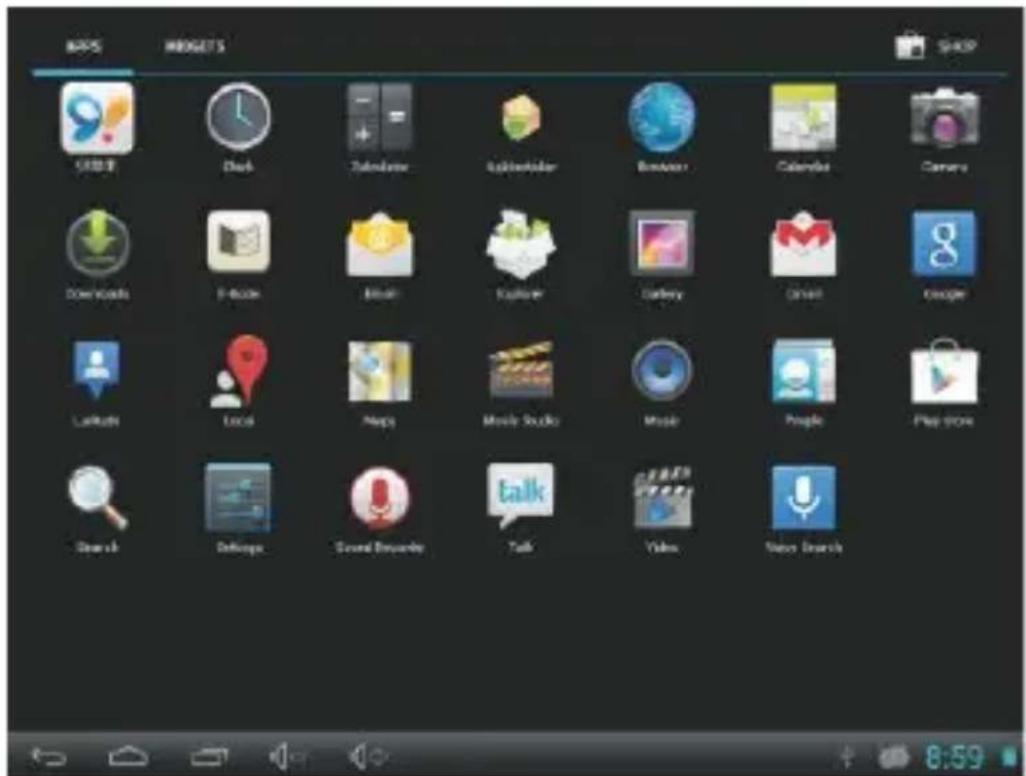This screenshot has height=776, width=1026.
Task: Open the SHOP button at top right
Action: coord(936,46)
